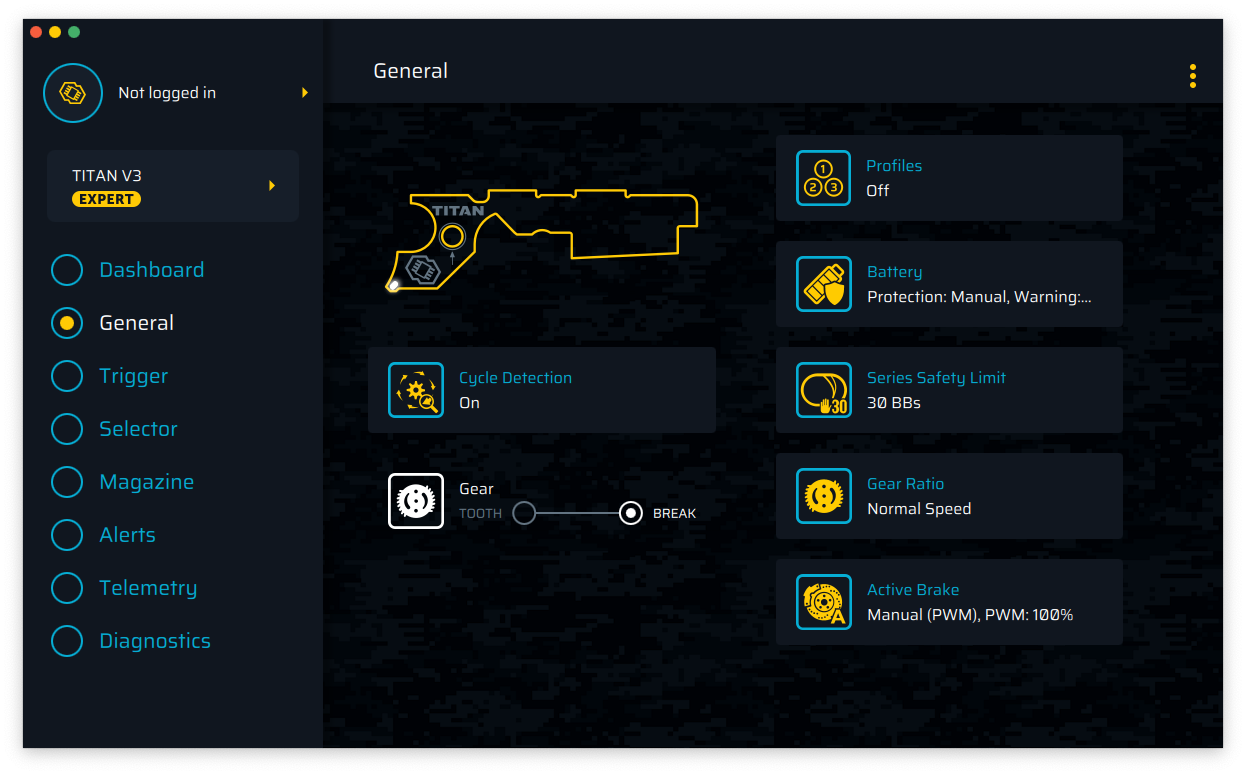
Task: Go to the Trigger section
Action: pos(133,376)
